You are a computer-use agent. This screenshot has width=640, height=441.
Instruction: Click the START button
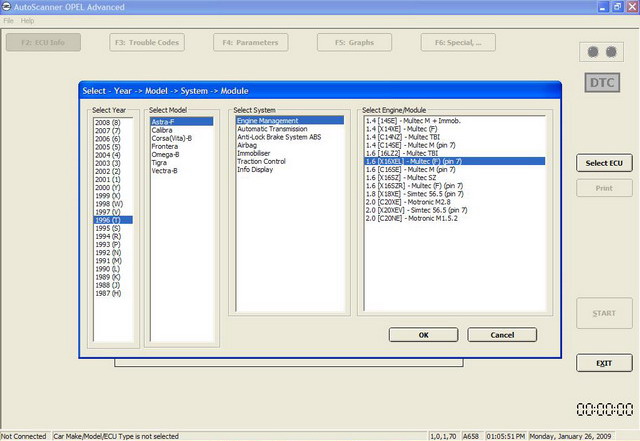604,313
